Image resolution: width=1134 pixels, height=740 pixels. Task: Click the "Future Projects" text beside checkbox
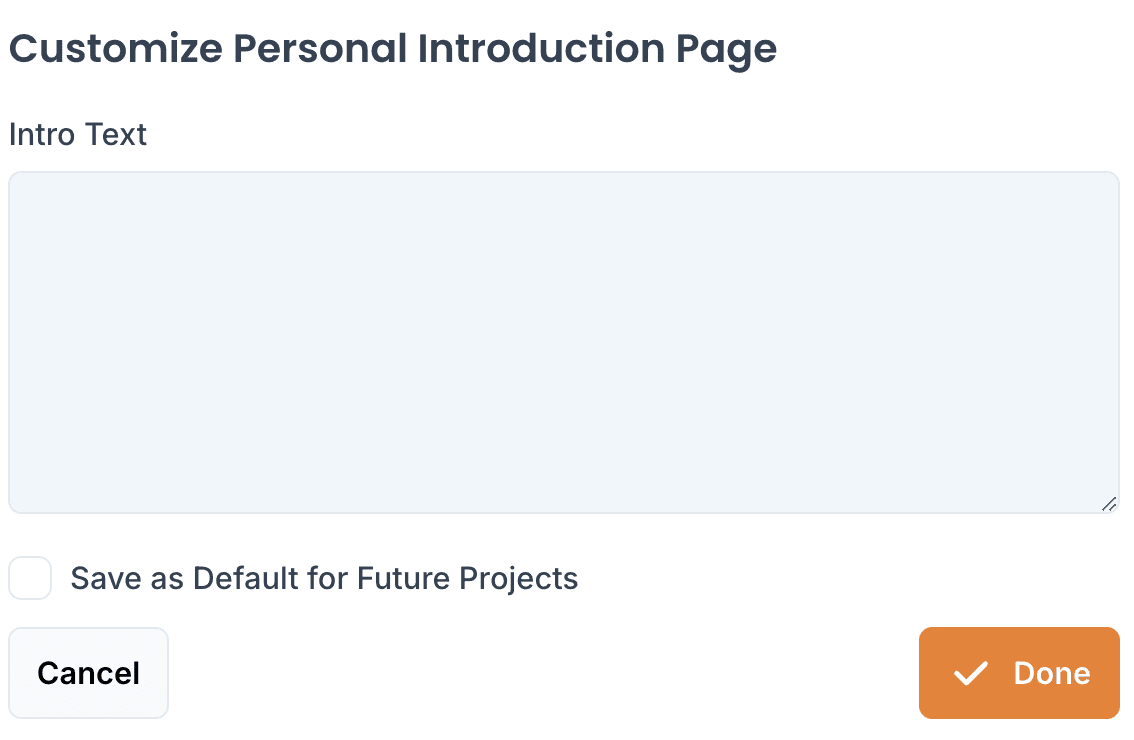tap(467, 579)
